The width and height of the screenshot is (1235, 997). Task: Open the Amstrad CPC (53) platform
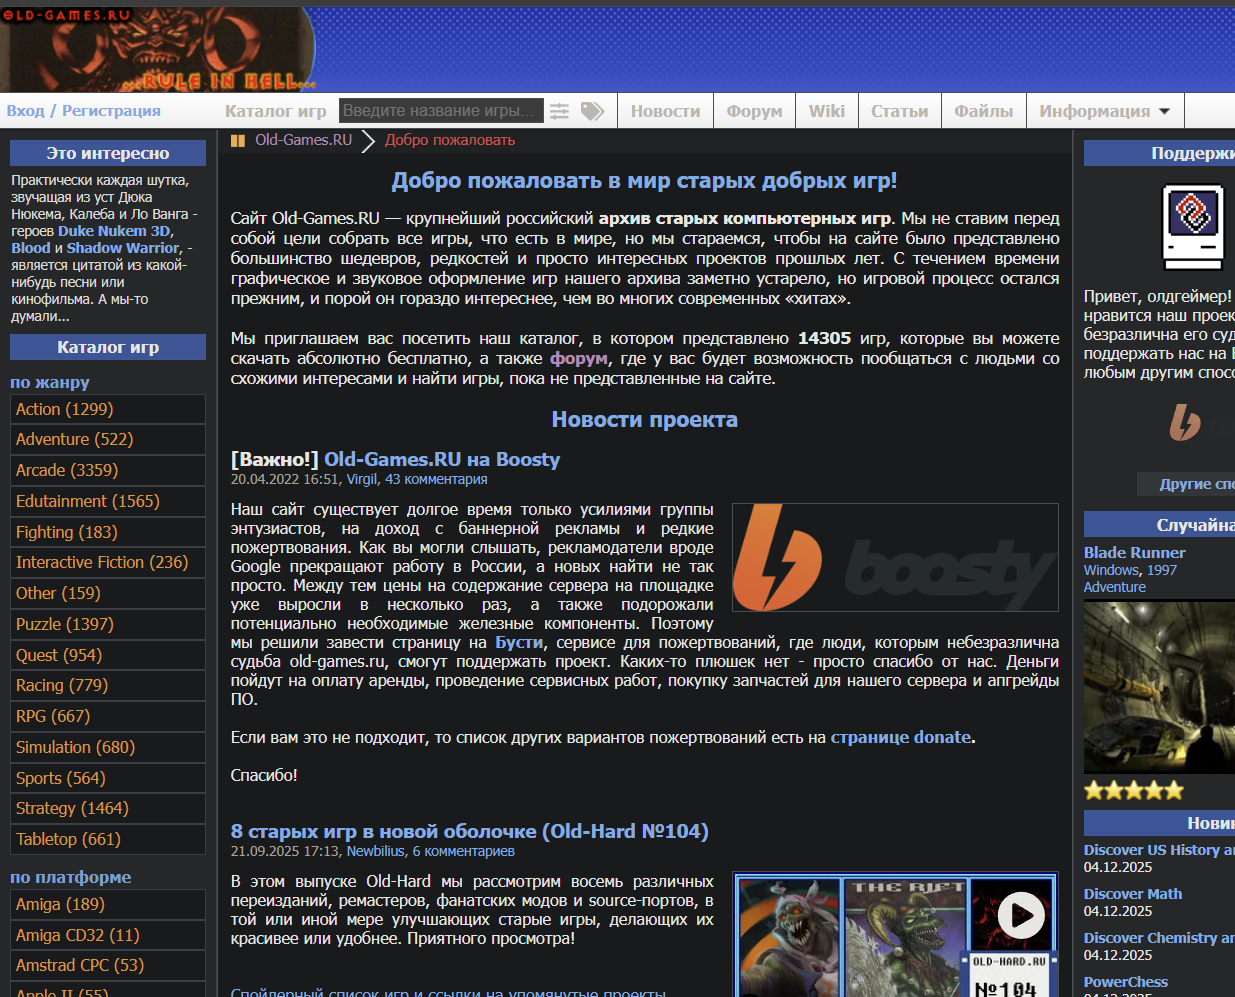108,965
